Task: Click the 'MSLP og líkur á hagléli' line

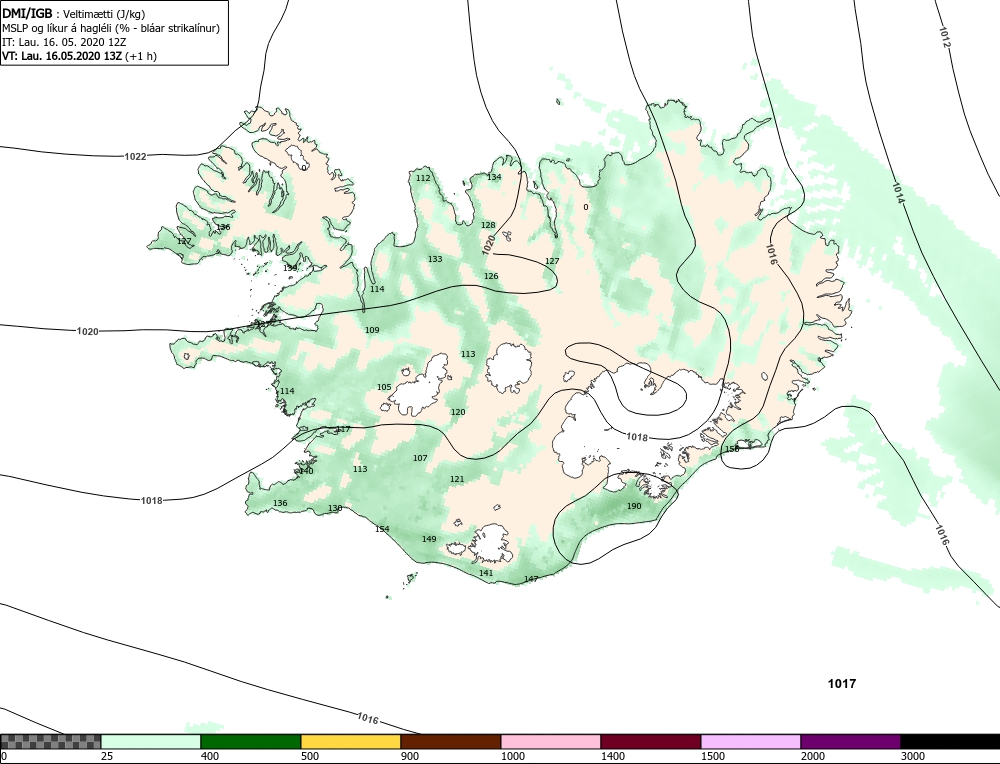Action: coord(111,28)
